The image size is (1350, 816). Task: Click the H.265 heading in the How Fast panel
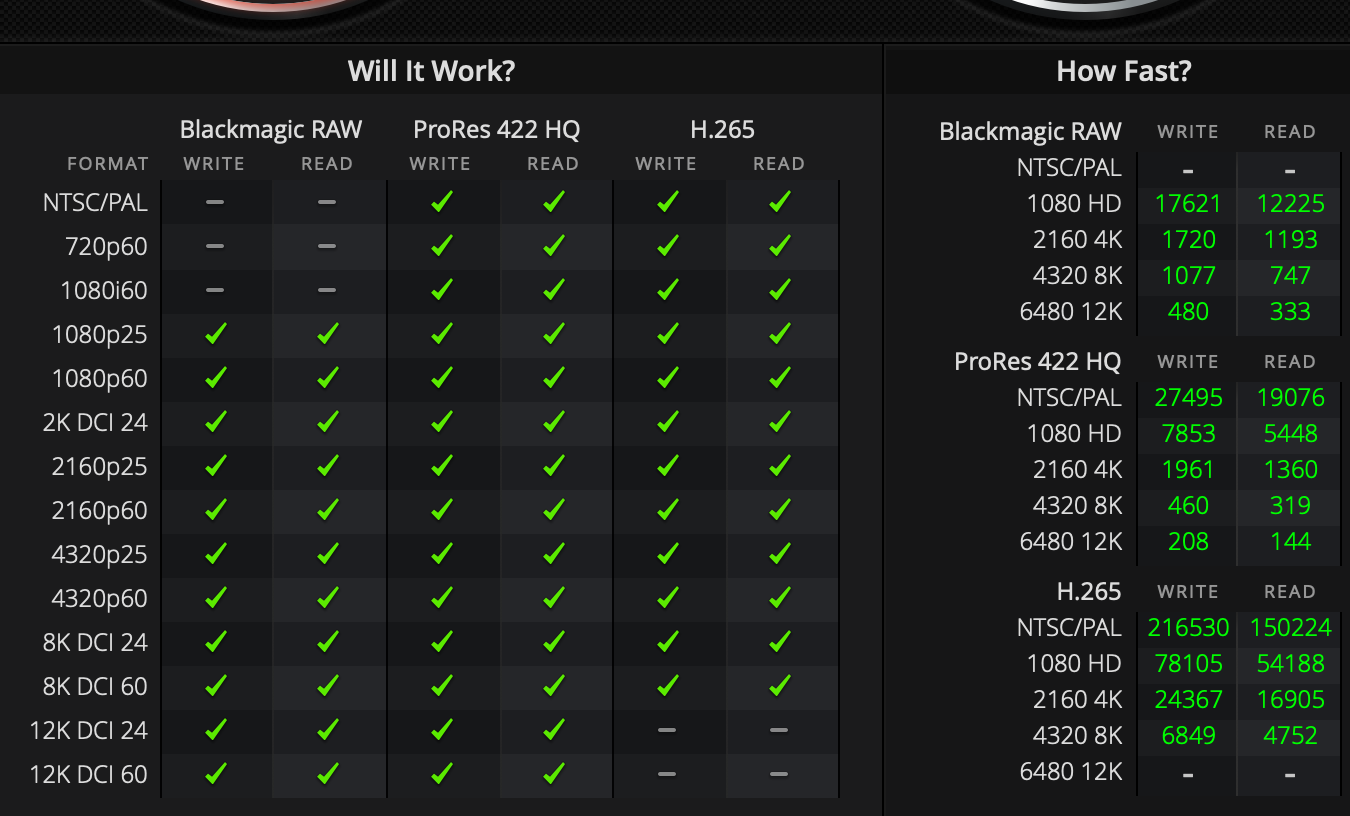point(1088,592)
